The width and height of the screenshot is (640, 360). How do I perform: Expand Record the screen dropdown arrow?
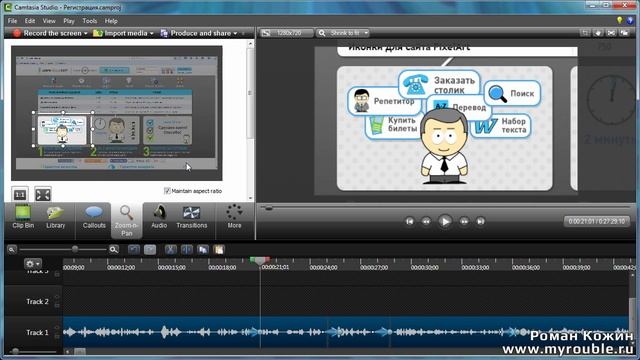pos(86,33)
